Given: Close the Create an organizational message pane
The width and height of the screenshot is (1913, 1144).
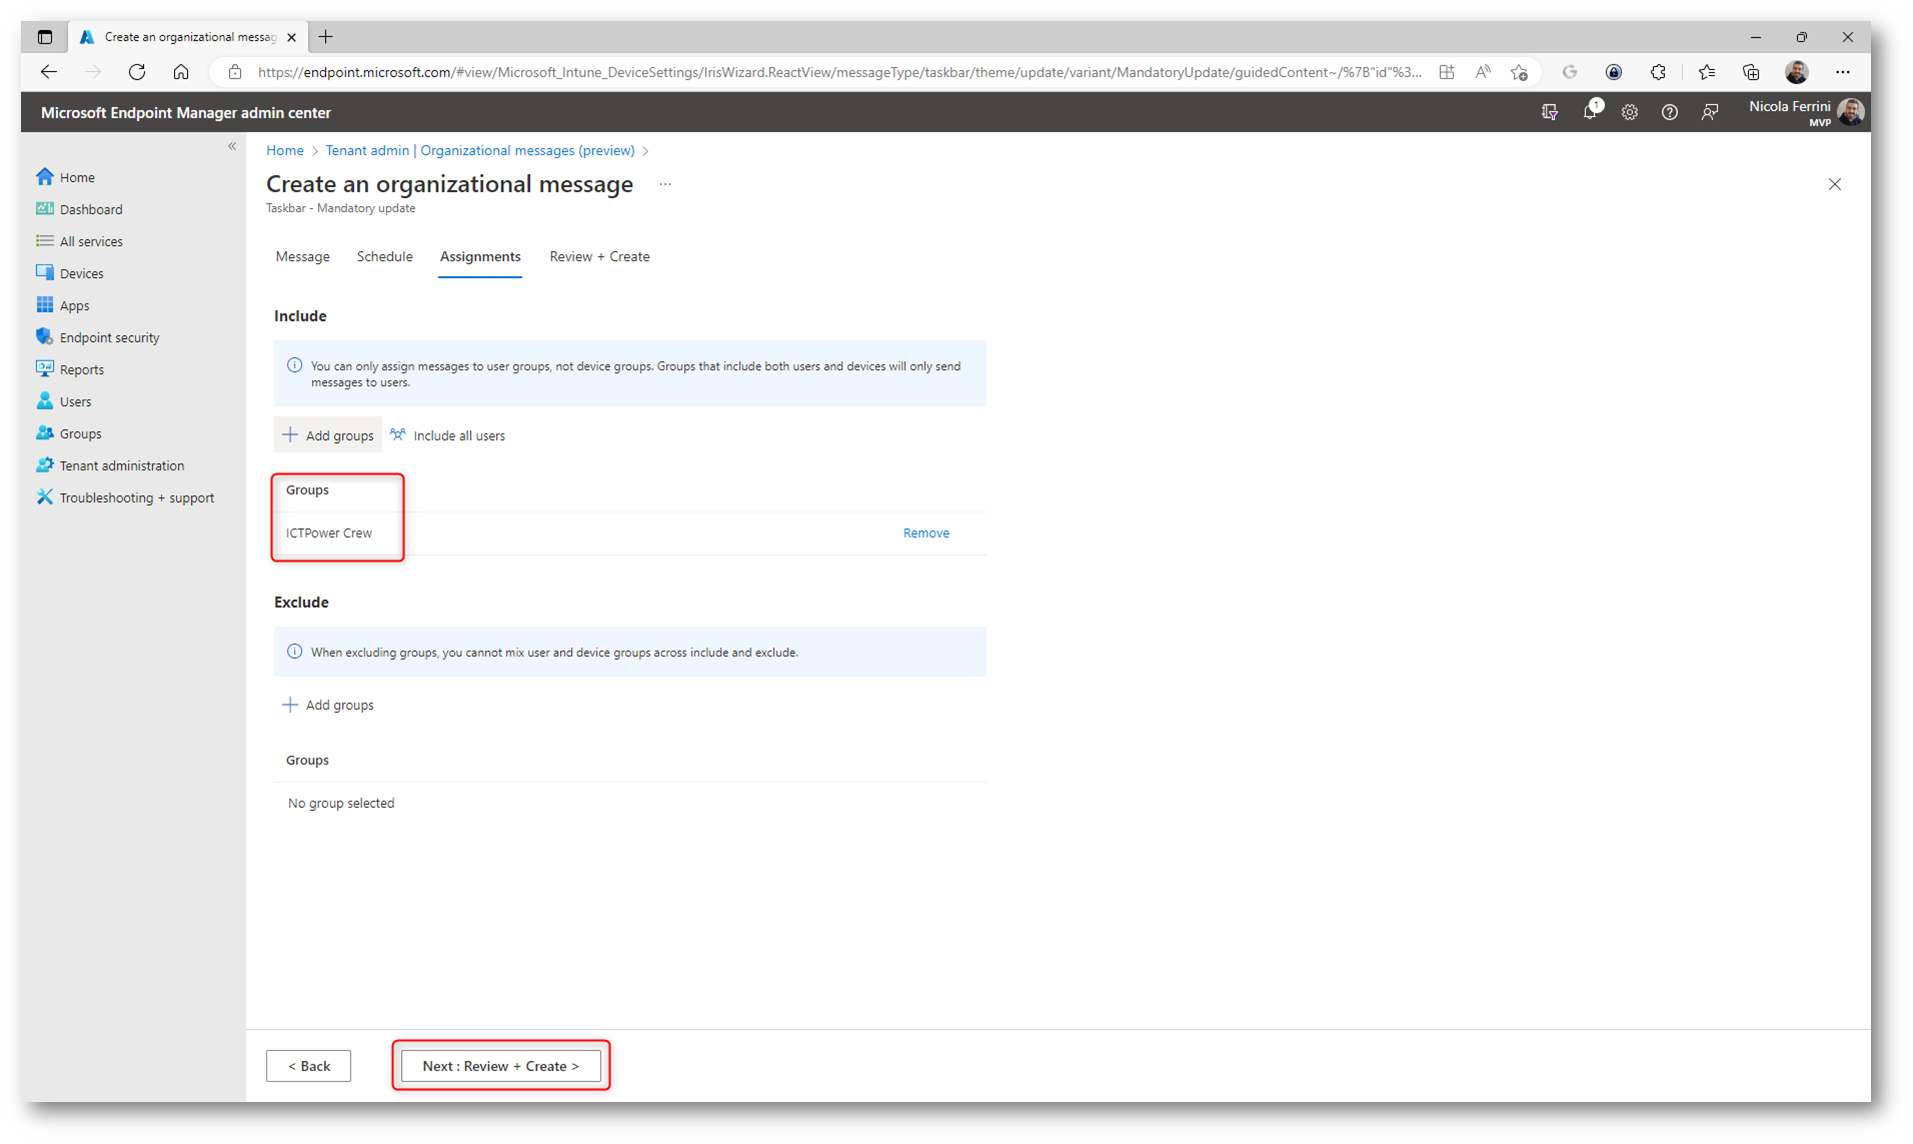Looking at the screenshot, I should click(x=1834, y=184).
